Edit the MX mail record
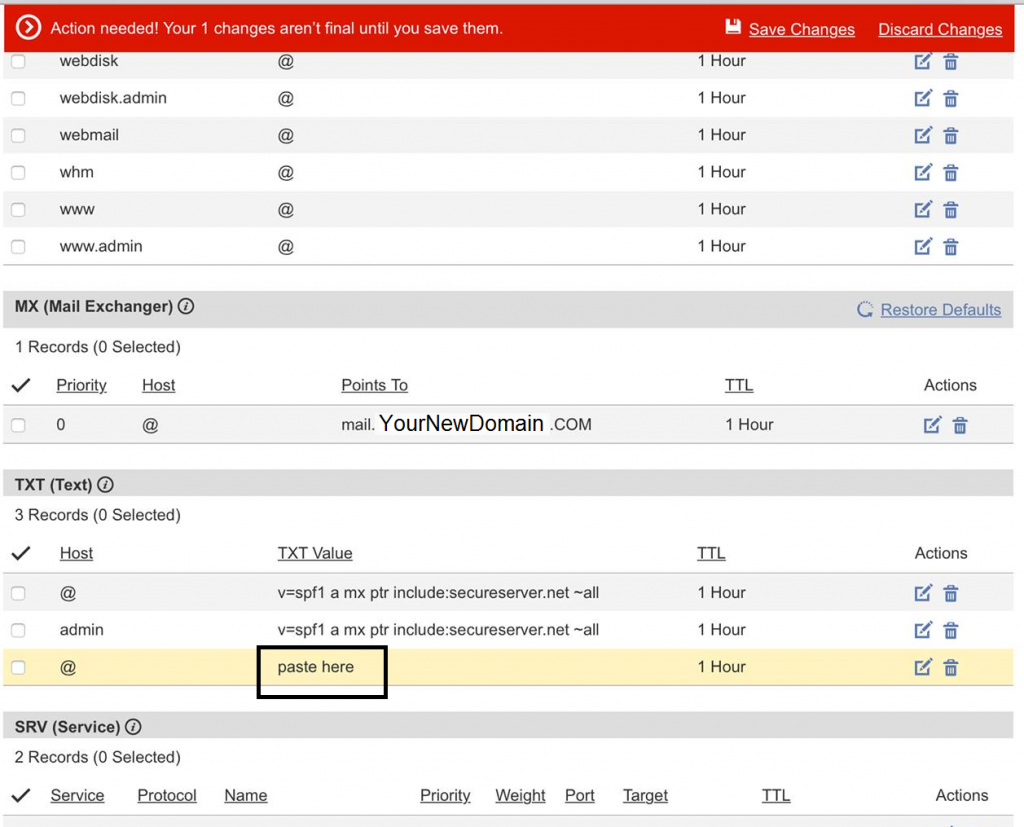The width and height of the screenshot is (1024, 827). tap(933, 425)
